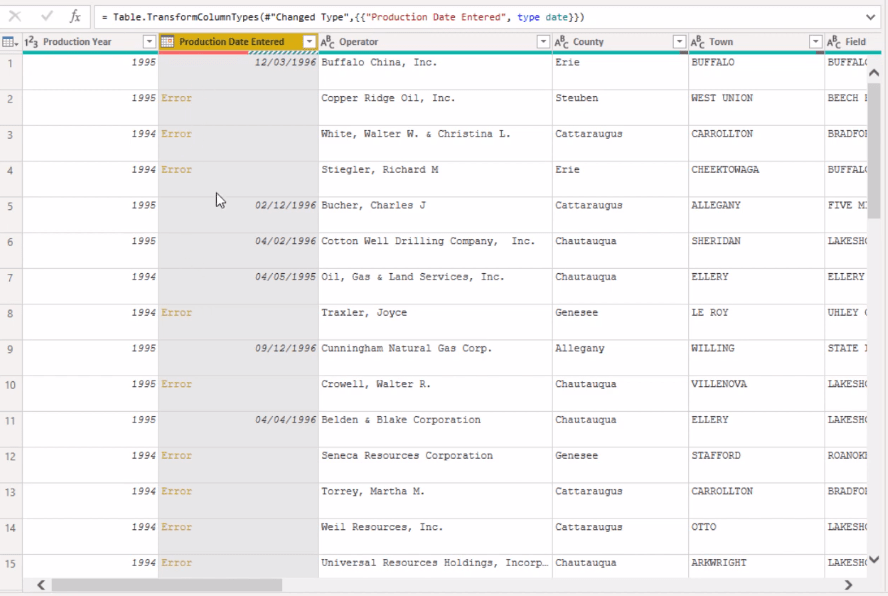Screen dimensions: 888x596
Task: Click the CHEEKTOWAGA town cell
Action: point(756,178)
